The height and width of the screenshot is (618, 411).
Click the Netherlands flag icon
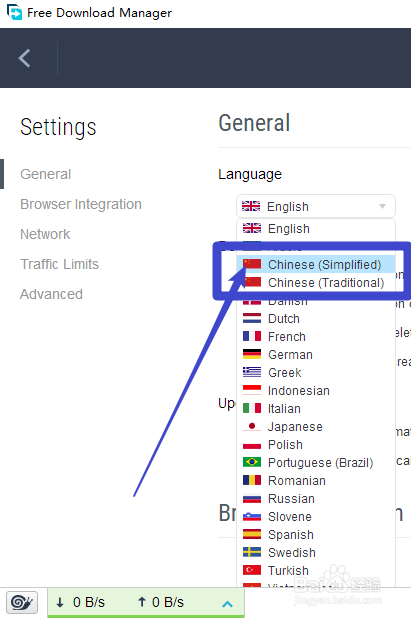click(252, 318)
